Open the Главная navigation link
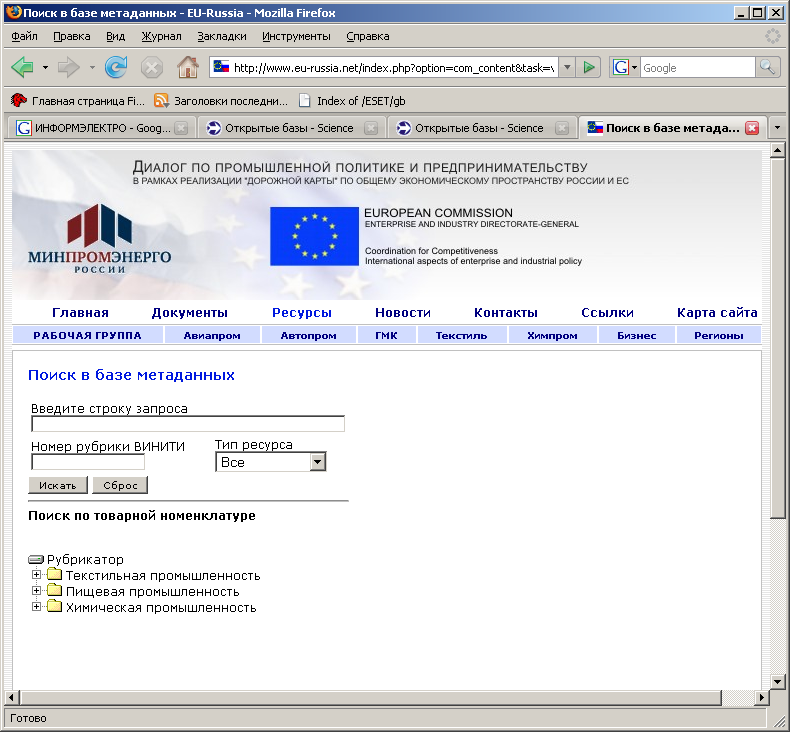790x732 pixels. coord(80,313)
